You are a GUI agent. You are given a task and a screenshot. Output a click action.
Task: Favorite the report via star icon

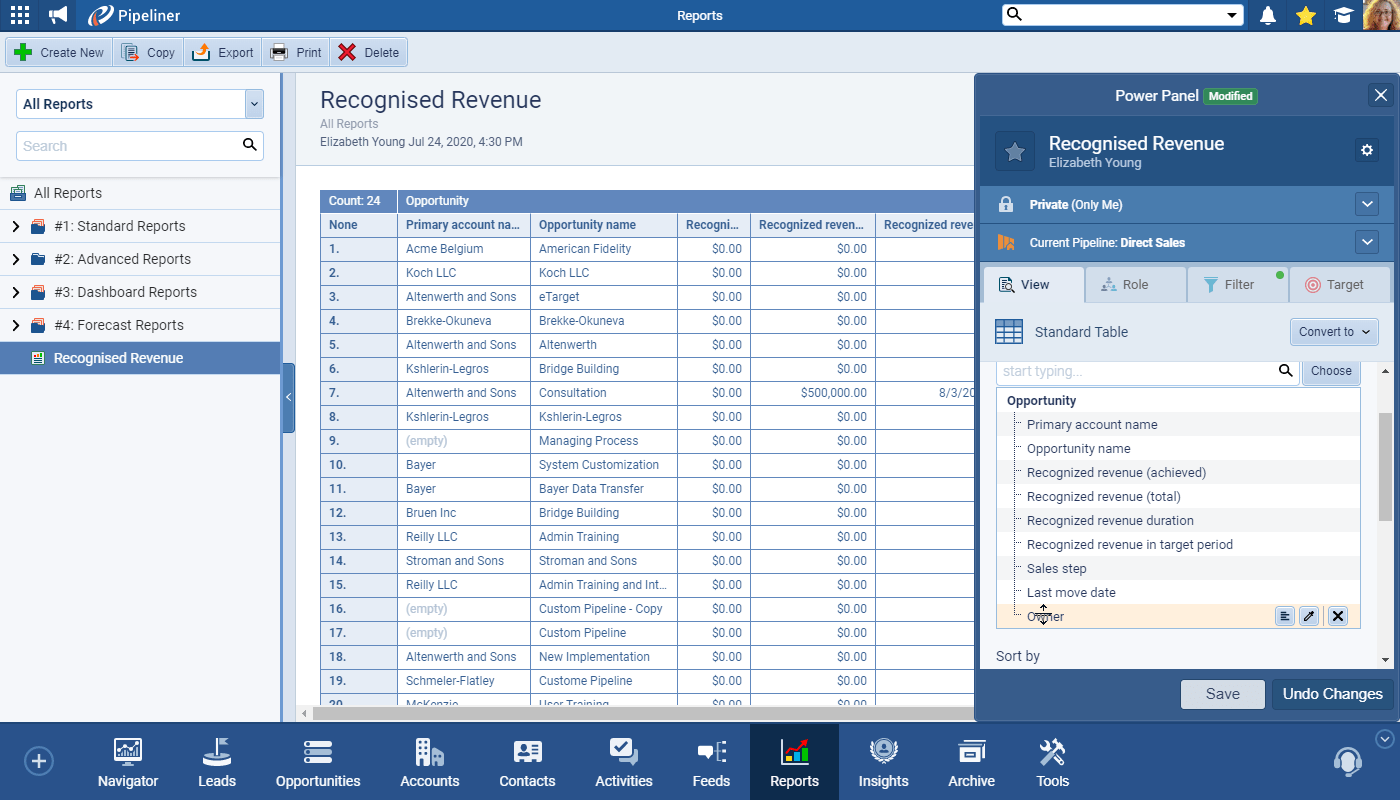coord(1014,151)
